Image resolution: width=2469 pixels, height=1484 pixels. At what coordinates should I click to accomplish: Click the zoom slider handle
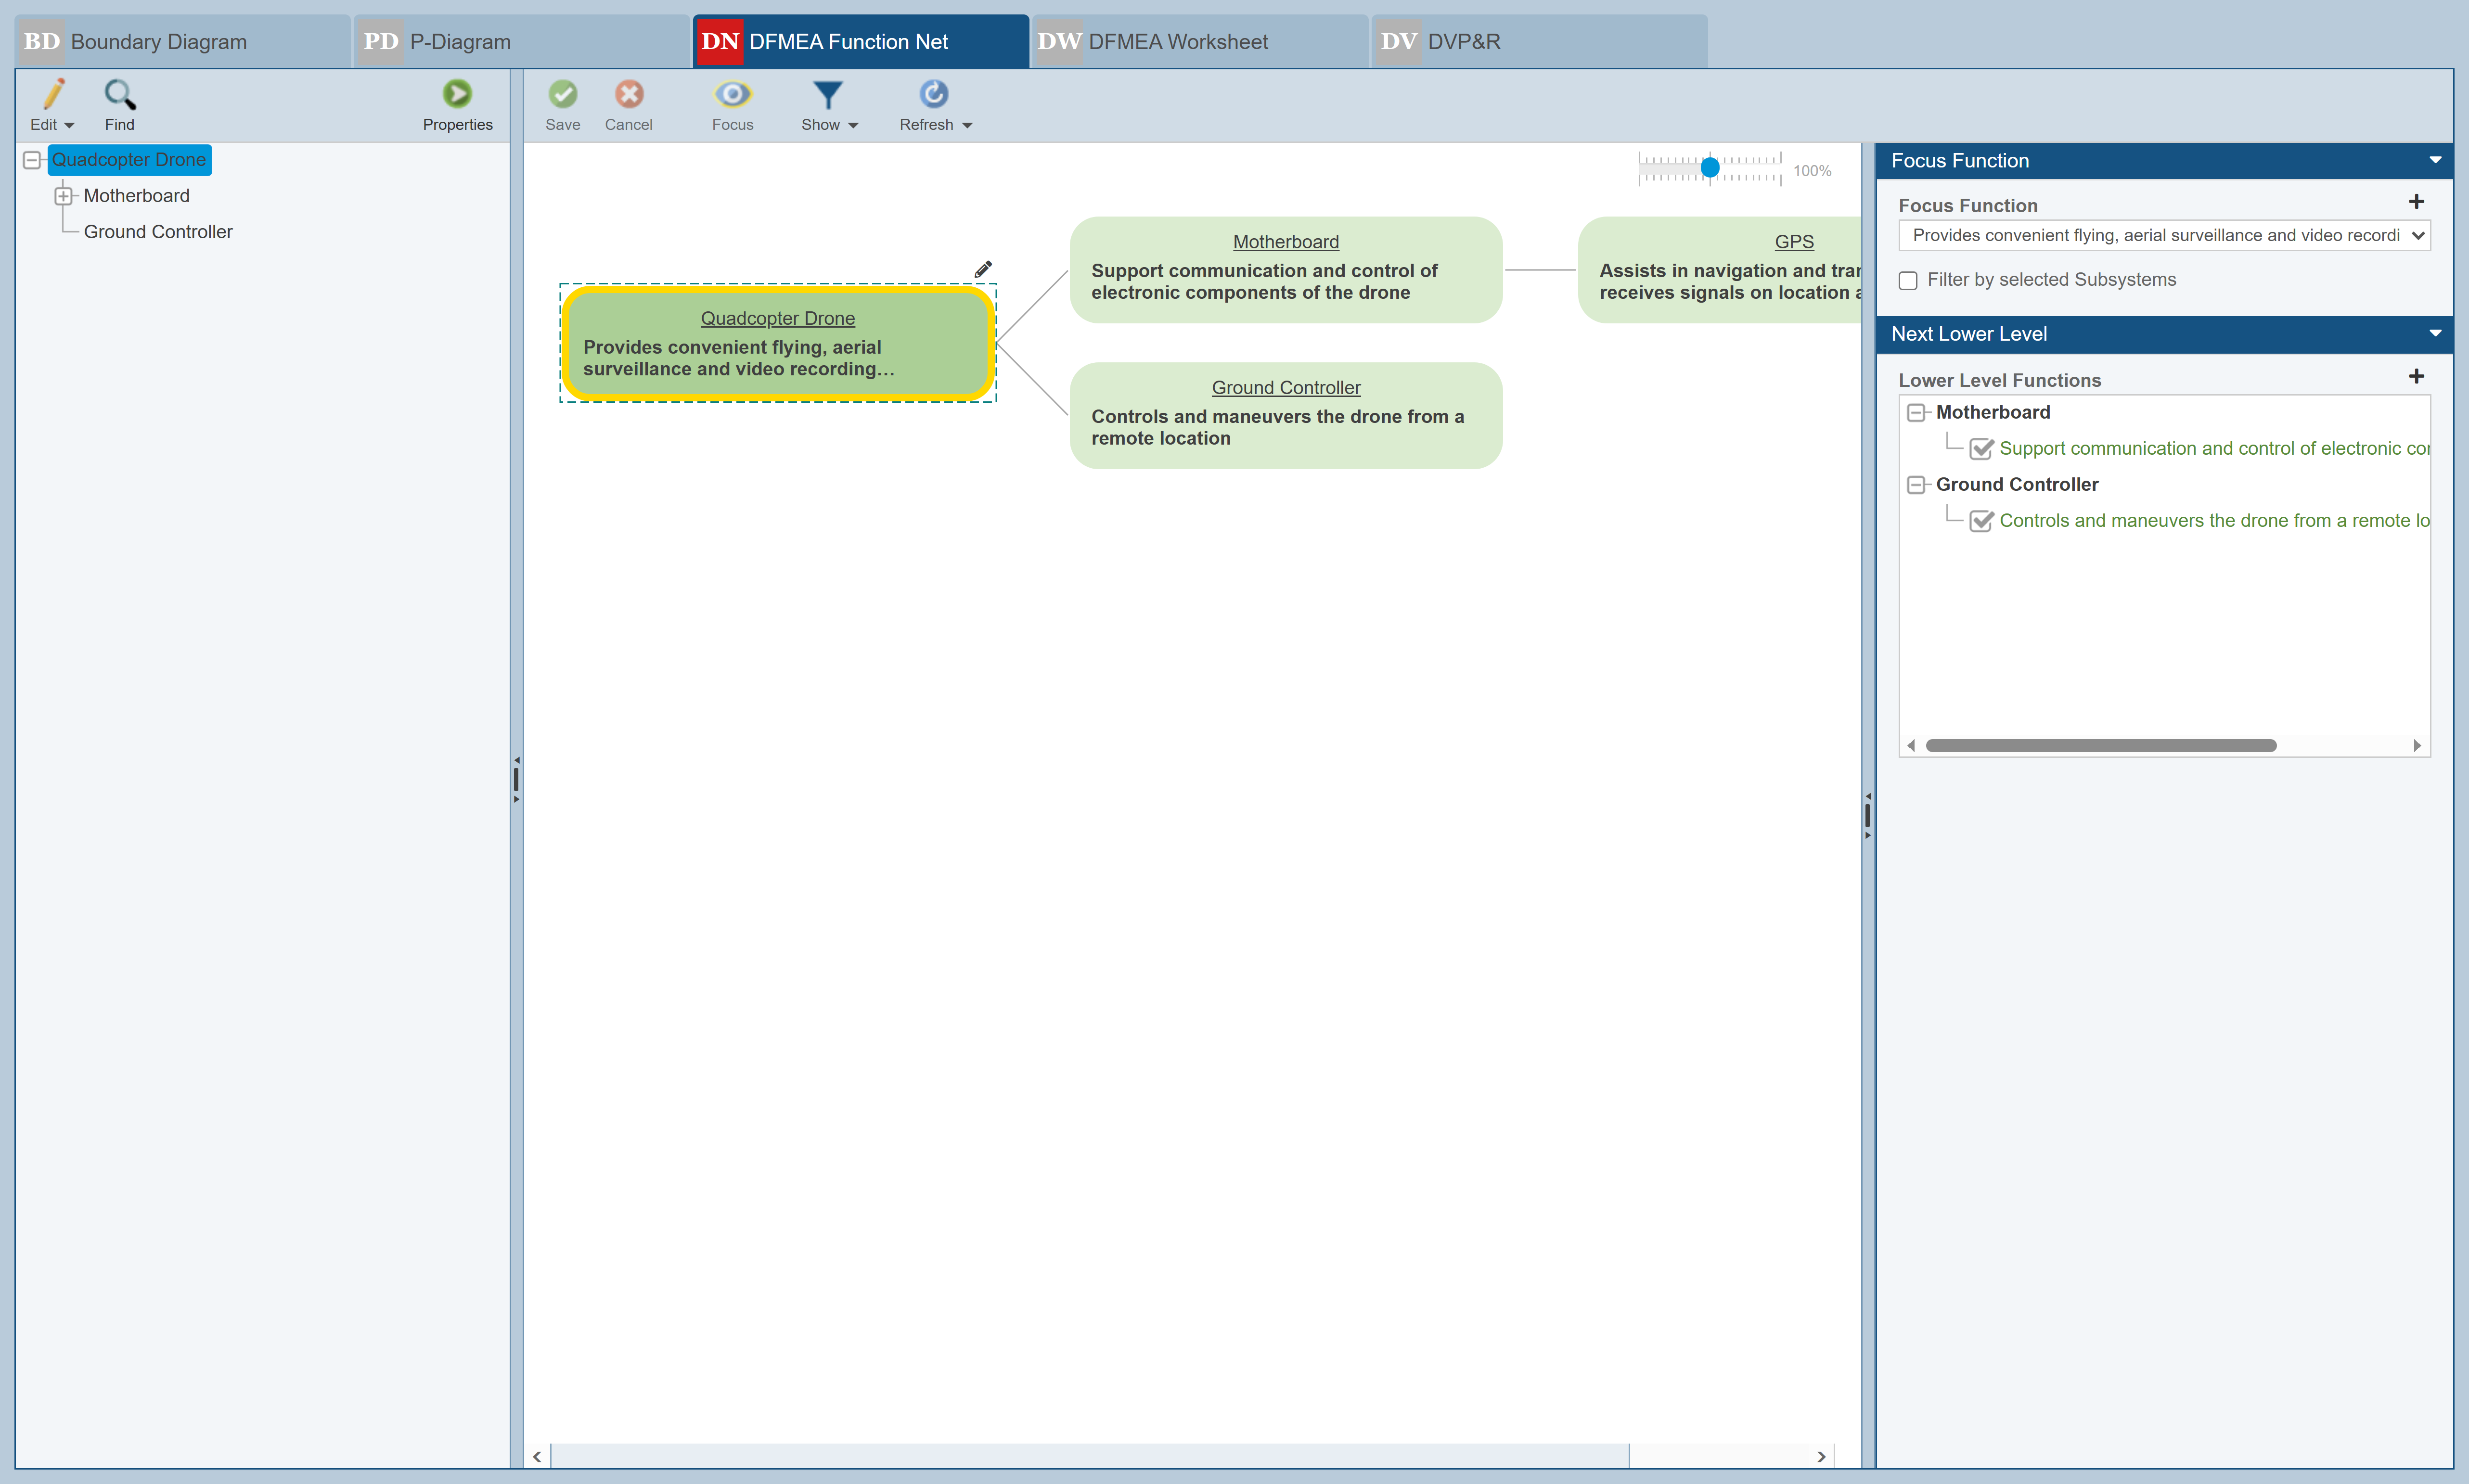point(1710,168)
